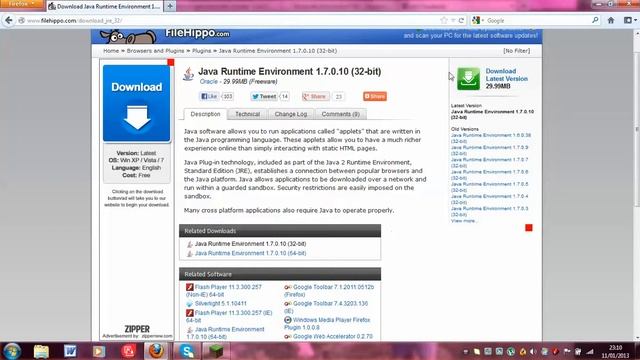Click the green Download Latest Version icon
Screen dimensions: 640x360
coord(468,78)
